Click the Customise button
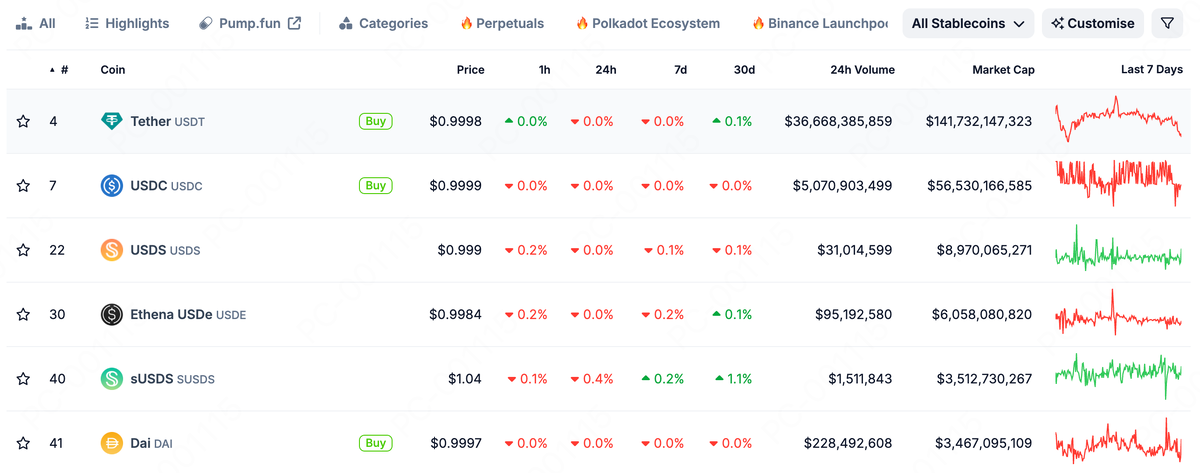Image resolution: width=1200 pixels, height=473 pixels. click(1092, 23)
